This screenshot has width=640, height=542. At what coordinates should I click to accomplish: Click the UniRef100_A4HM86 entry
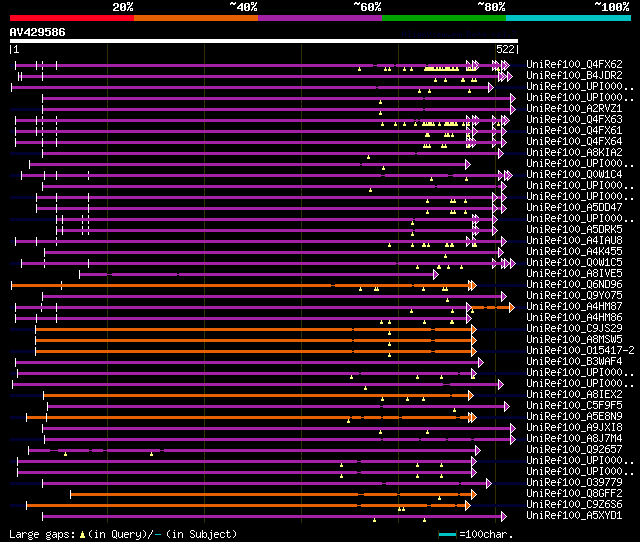574,318
